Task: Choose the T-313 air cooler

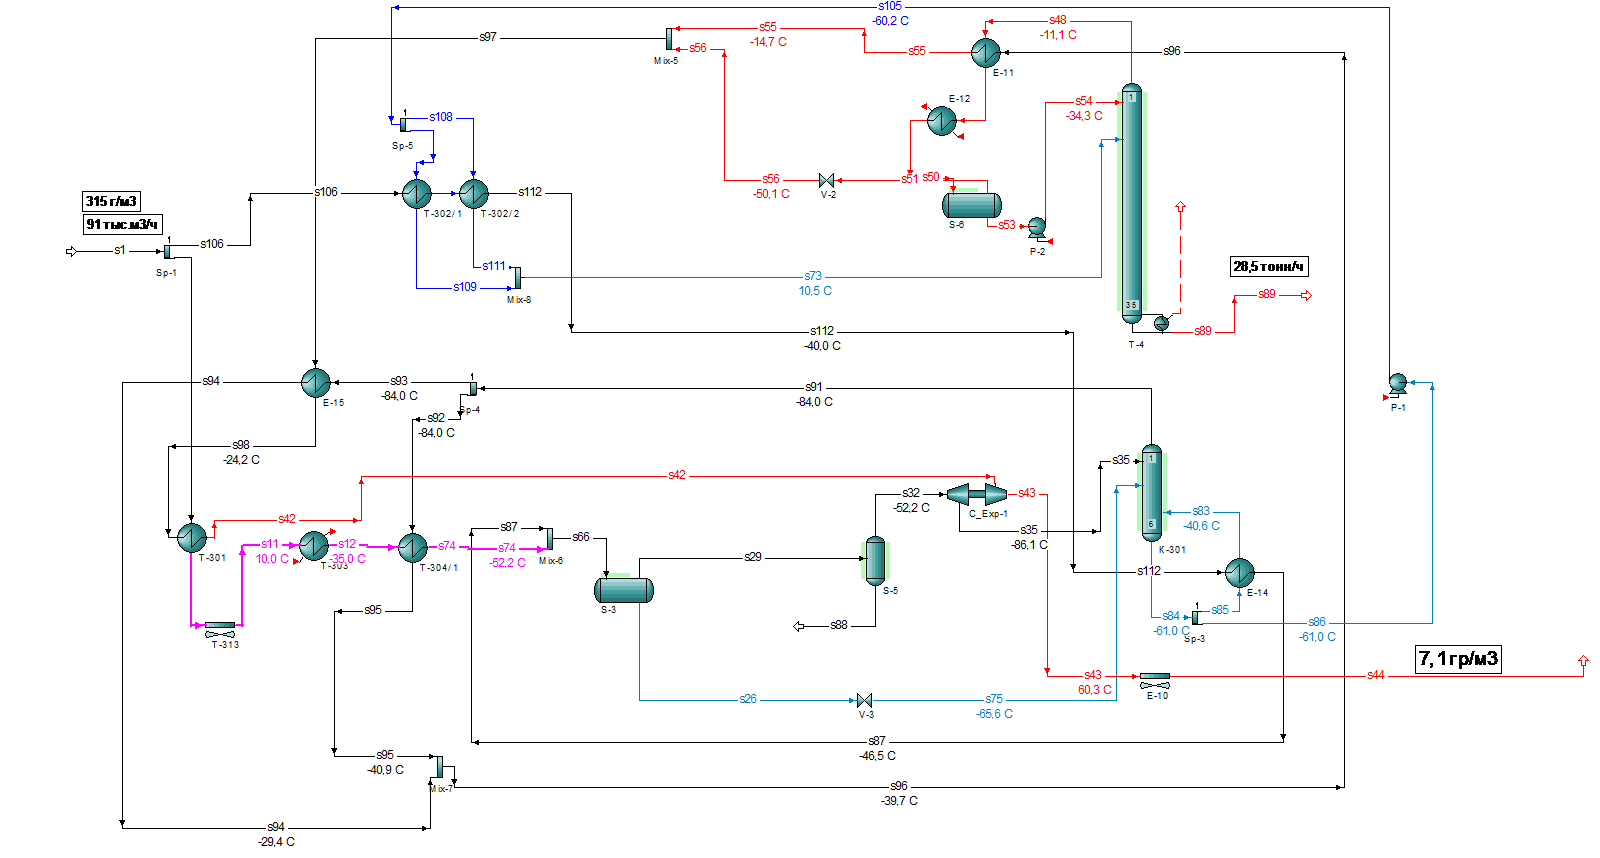Action: coord(220,629)
